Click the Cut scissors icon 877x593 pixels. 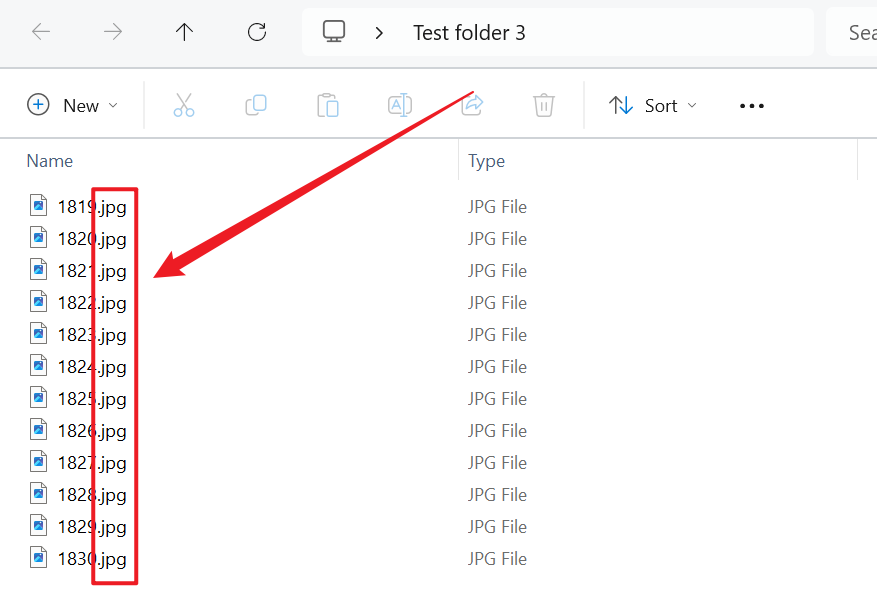coord(184,105)
